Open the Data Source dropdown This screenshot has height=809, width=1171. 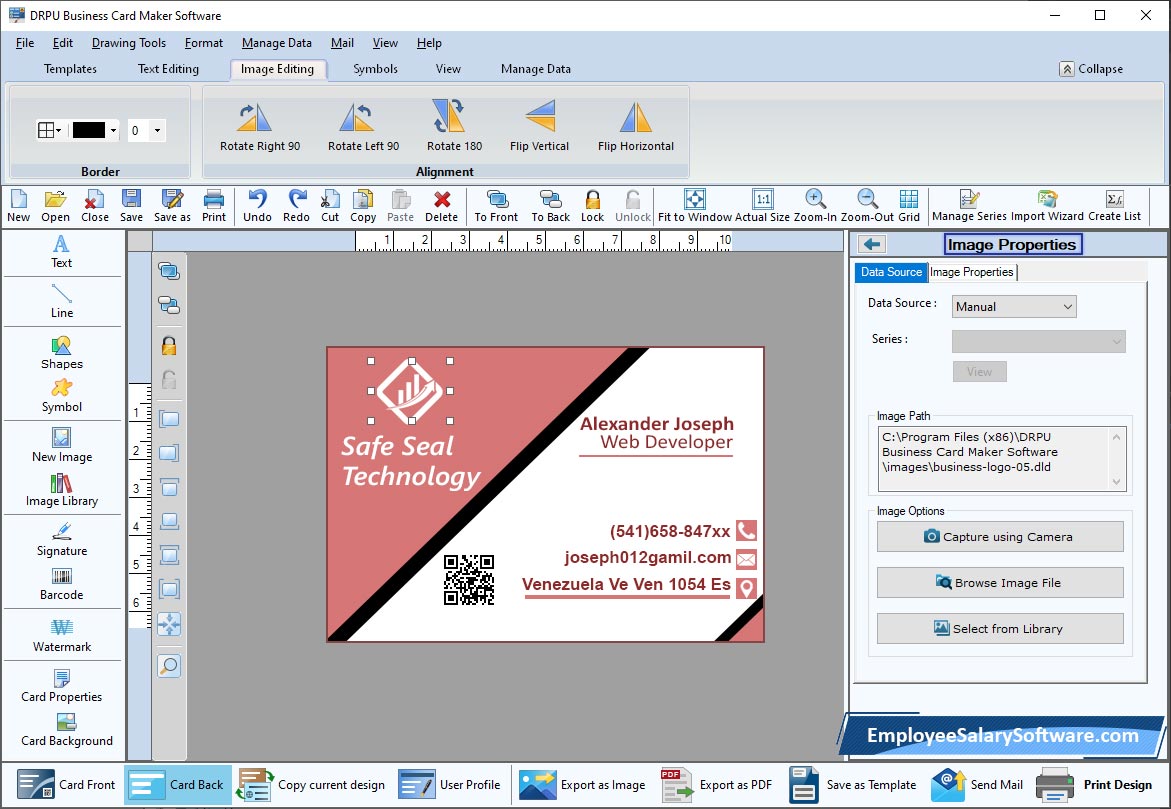click(1014, 307)
